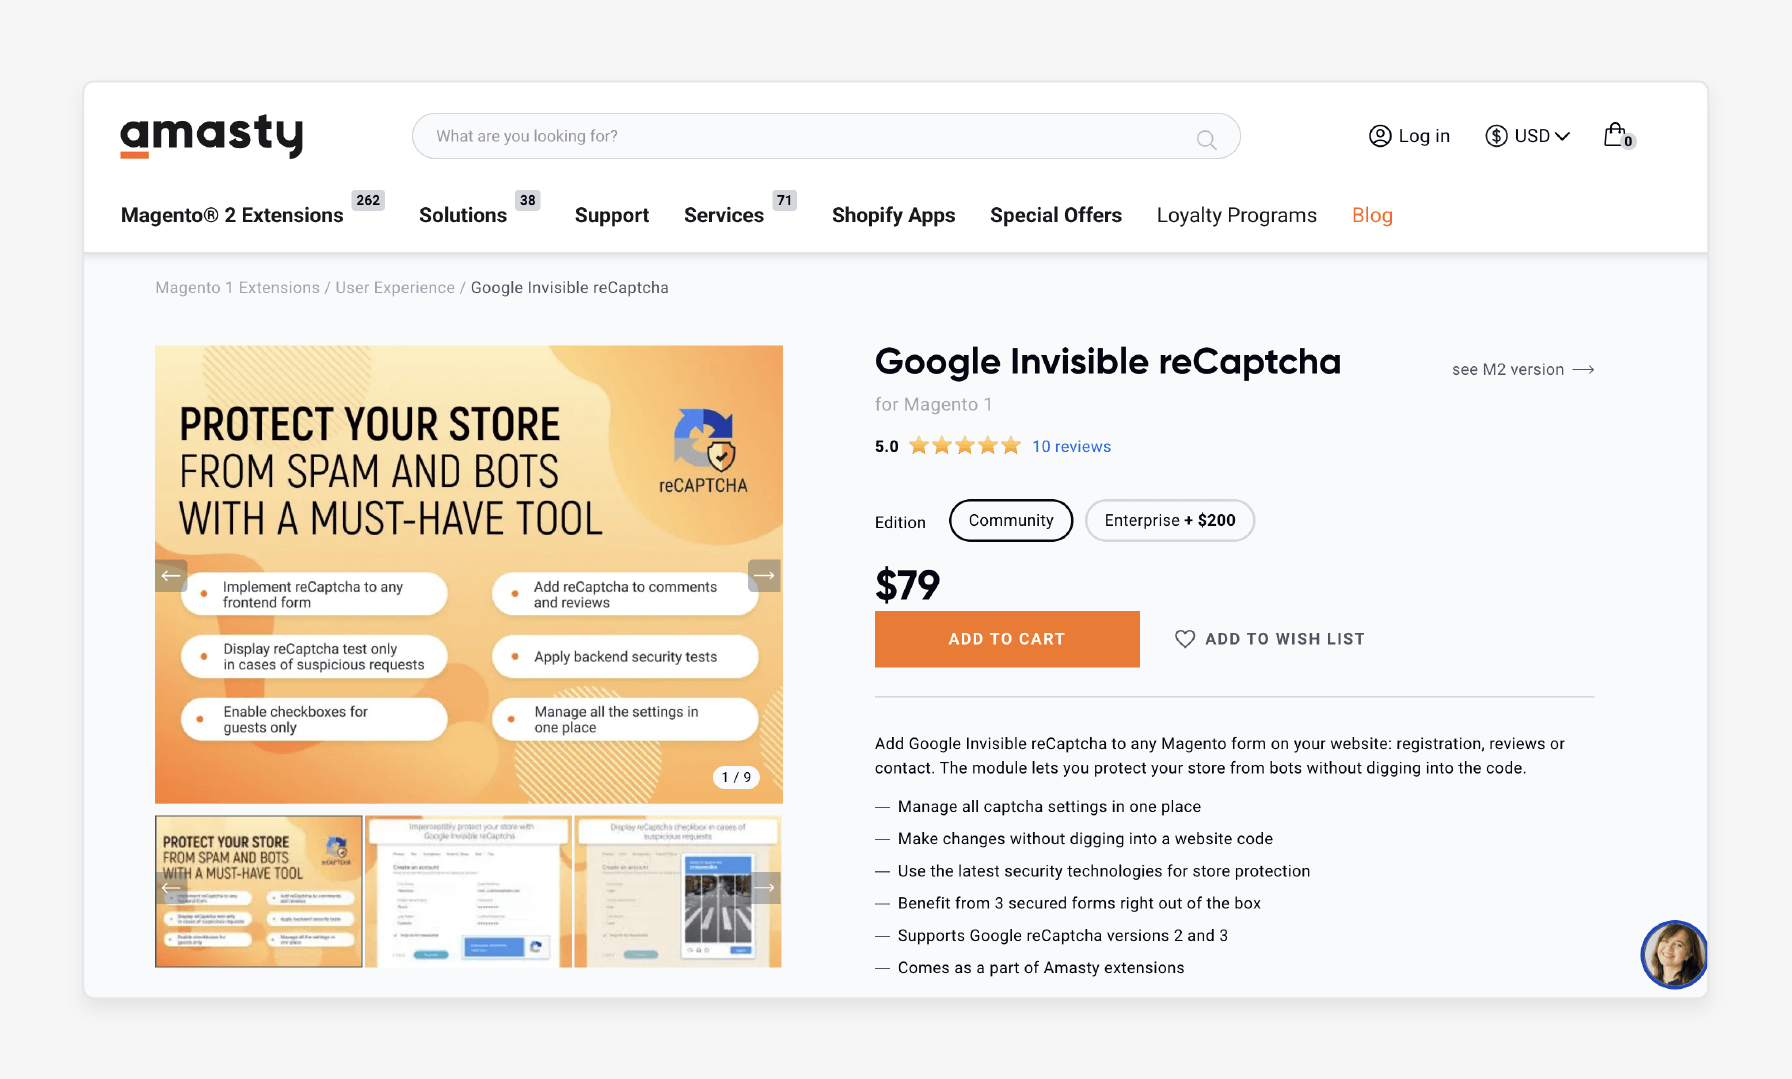Open Magento 2 Extensions menu
Viewport: 1792px width, 1079px height.
[x=232, y=215]
